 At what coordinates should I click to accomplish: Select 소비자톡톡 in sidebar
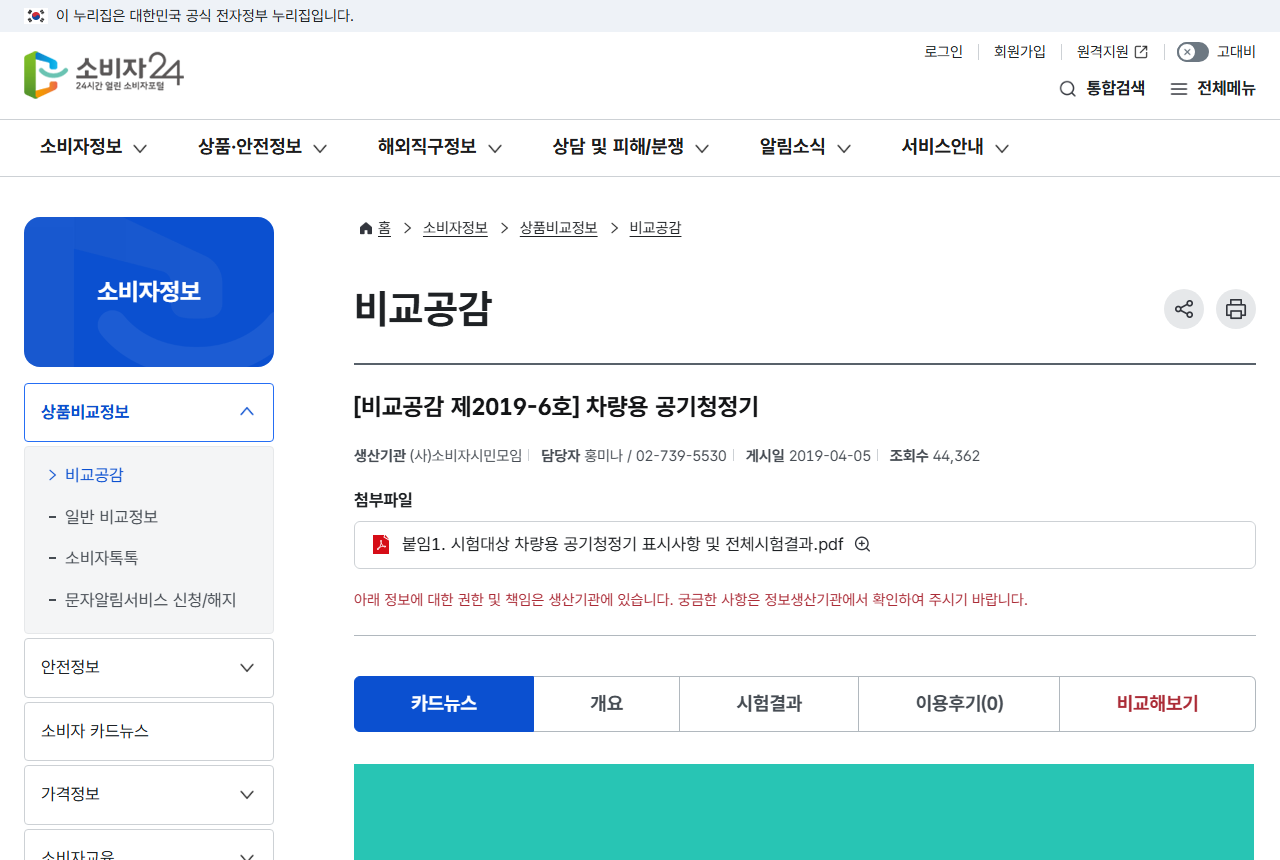(x=101, y=558)
